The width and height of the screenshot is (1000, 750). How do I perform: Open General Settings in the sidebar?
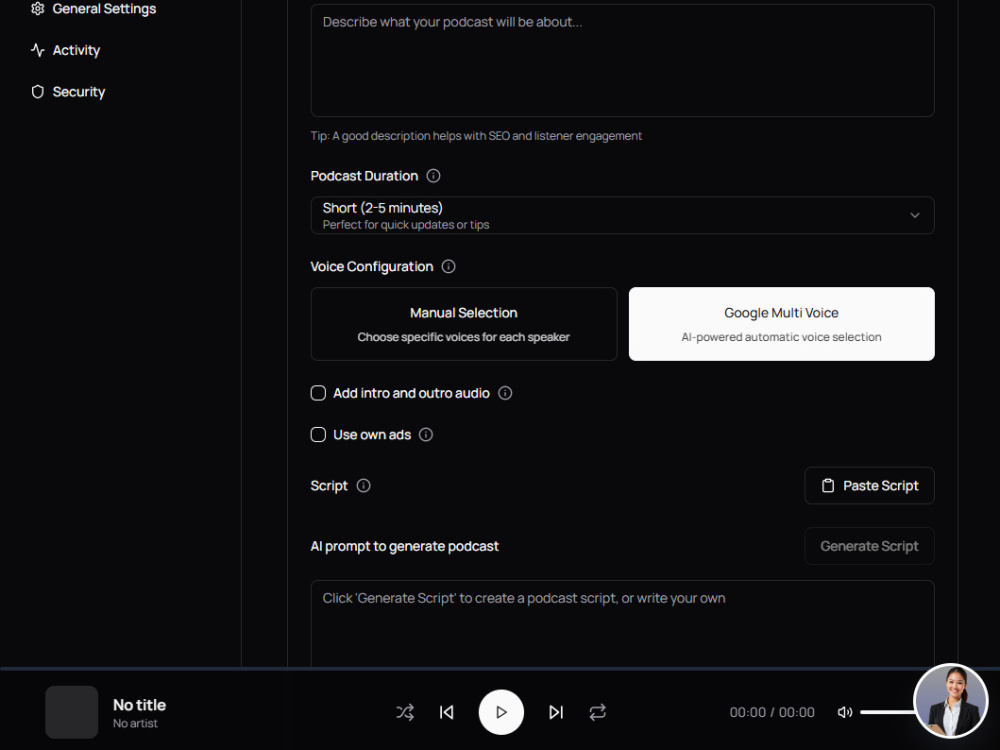(94, 9)
